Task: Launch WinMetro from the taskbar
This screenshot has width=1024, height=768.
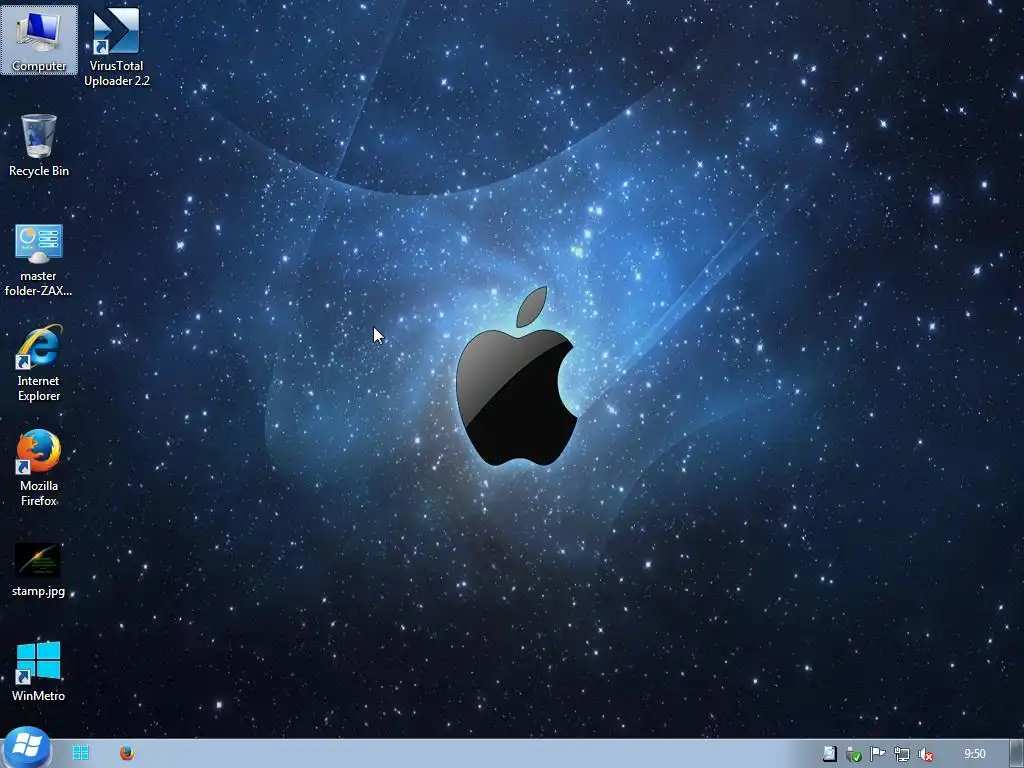Action: [x=81, y=753]
